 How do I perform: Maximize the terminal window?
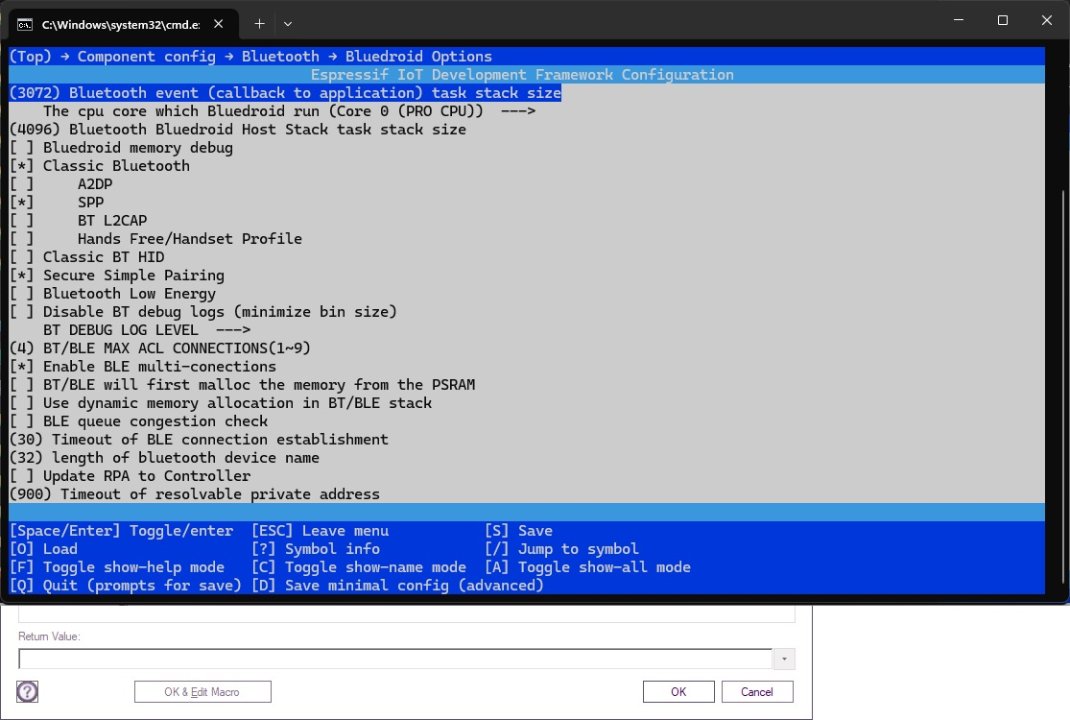1002,20
